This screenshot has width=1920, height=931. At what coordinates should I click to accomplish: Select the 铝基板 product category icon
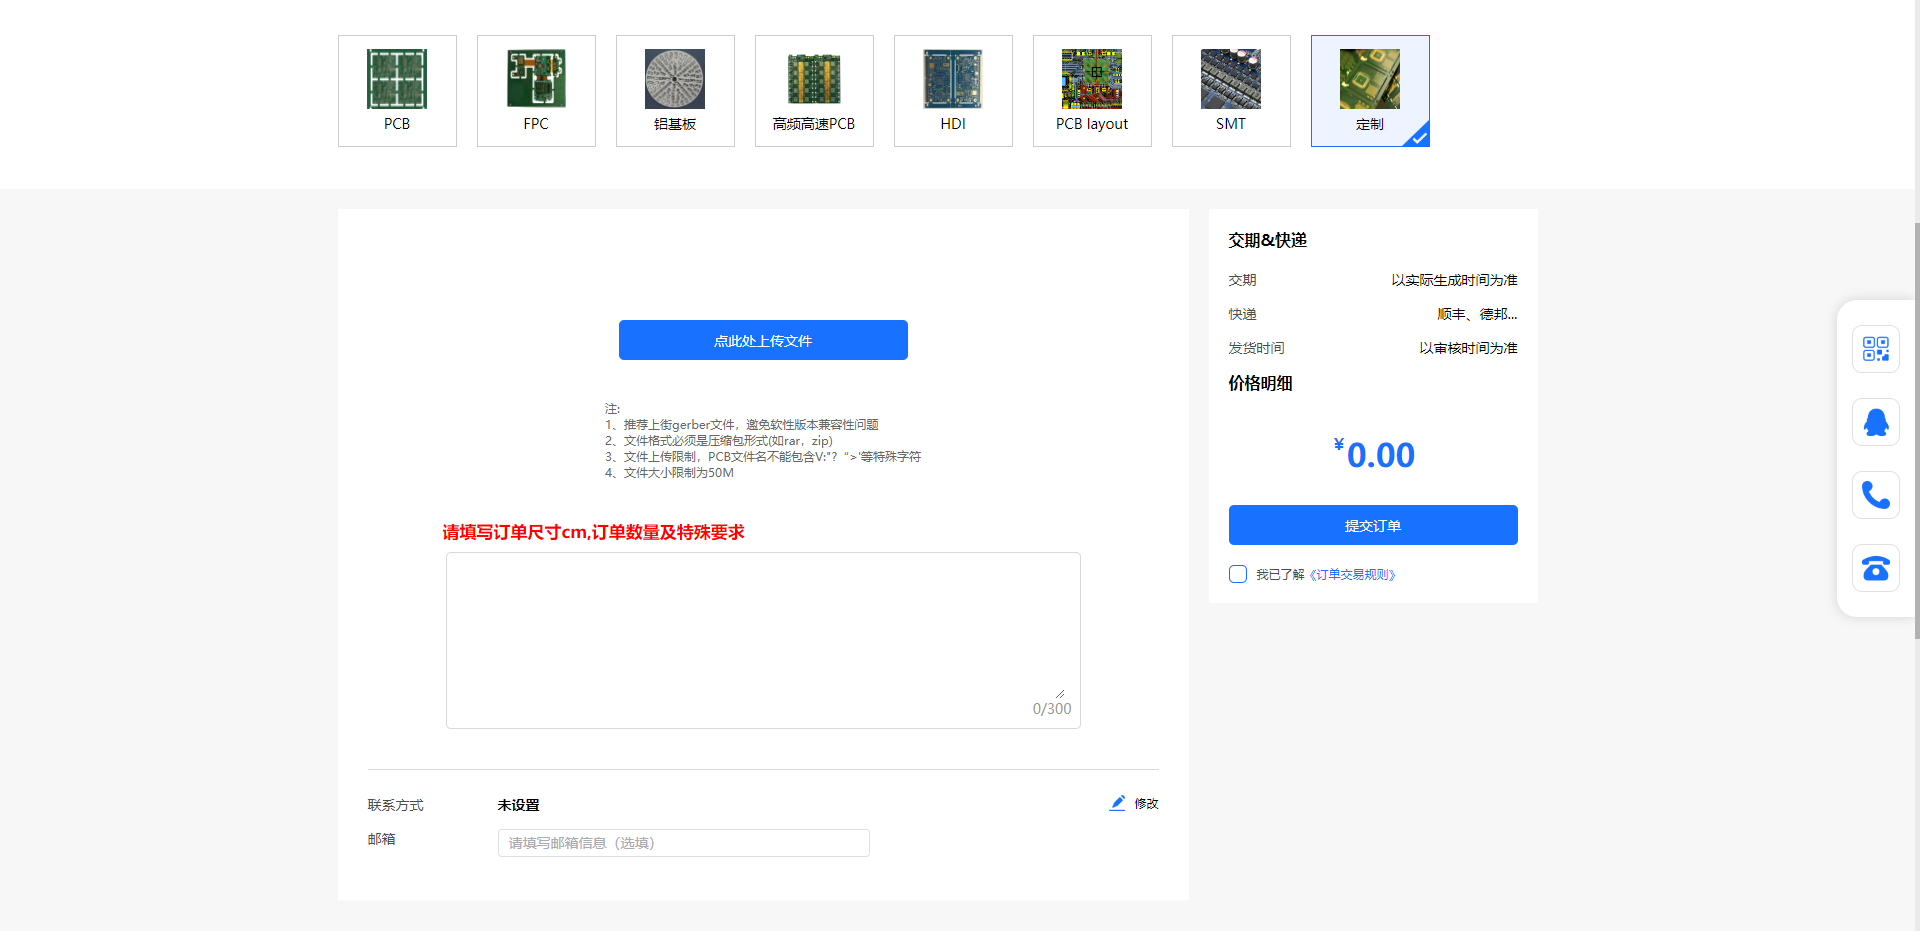tap(675, 91)
